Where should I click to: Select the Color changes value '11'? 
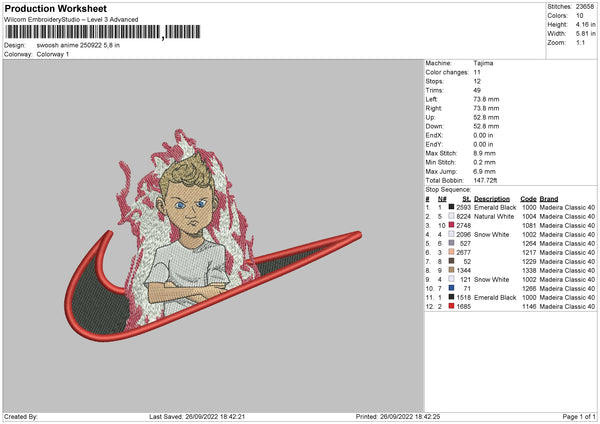tap(477, 72)
